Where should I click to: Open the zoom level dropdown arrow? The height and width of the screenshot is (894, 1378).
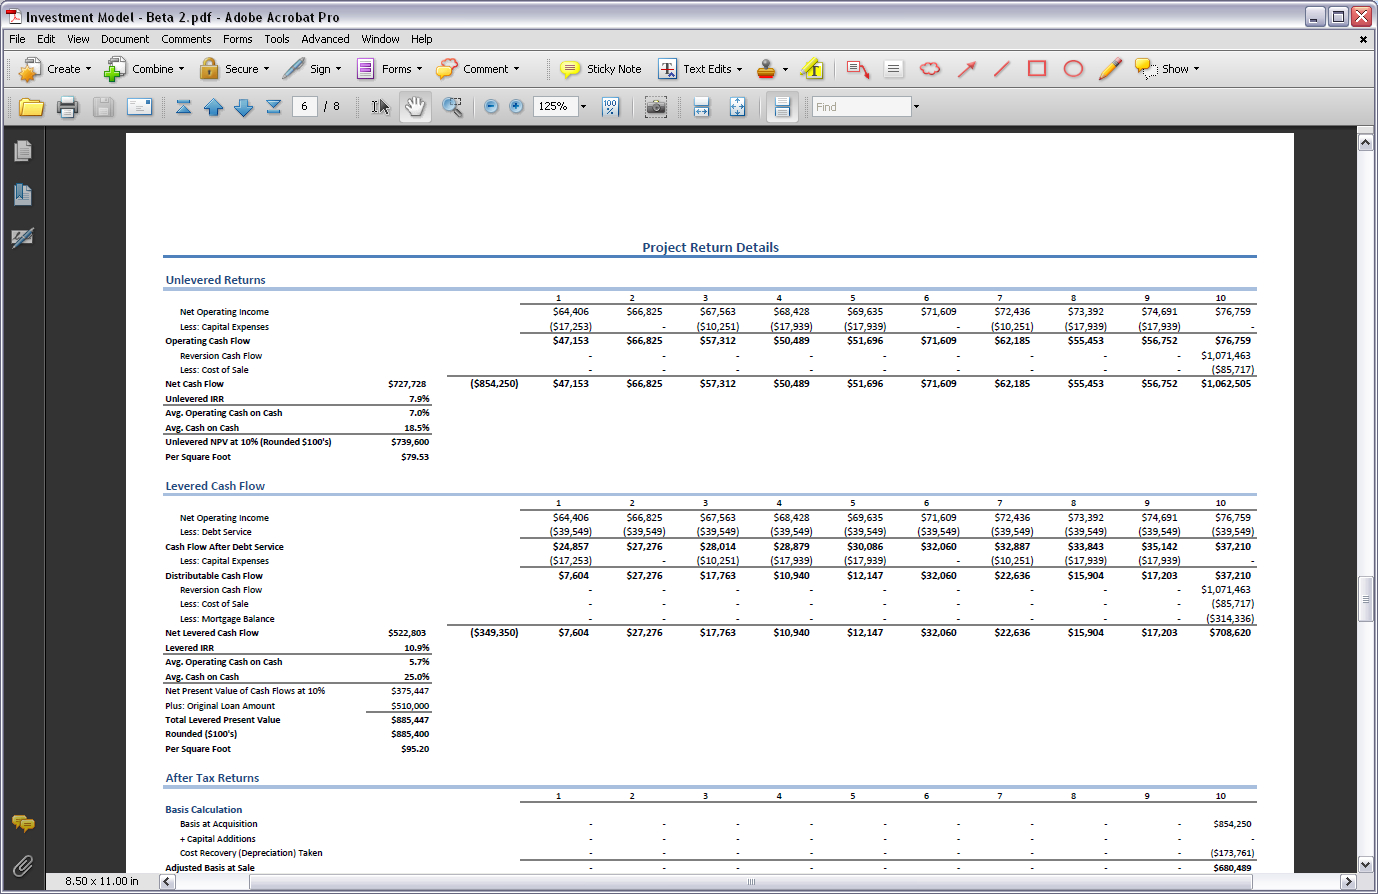(584, 107)
